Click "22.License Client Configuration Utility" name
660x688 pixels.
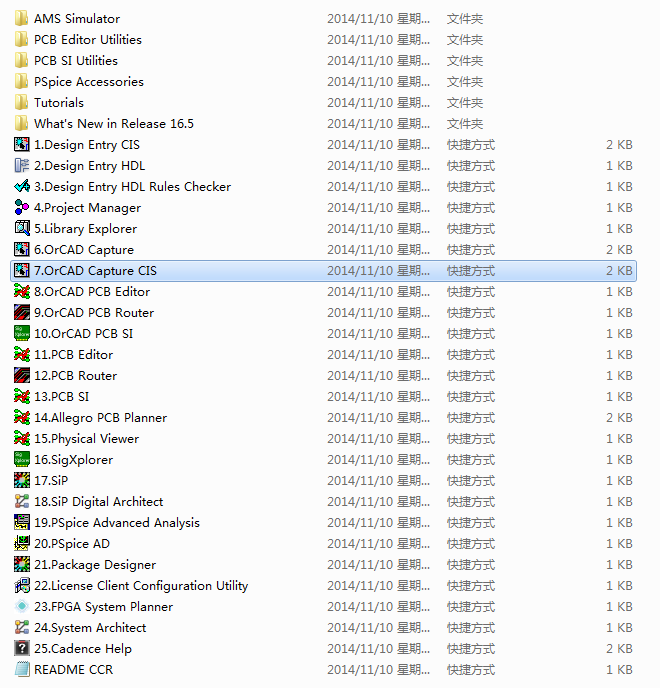[141, 586]
